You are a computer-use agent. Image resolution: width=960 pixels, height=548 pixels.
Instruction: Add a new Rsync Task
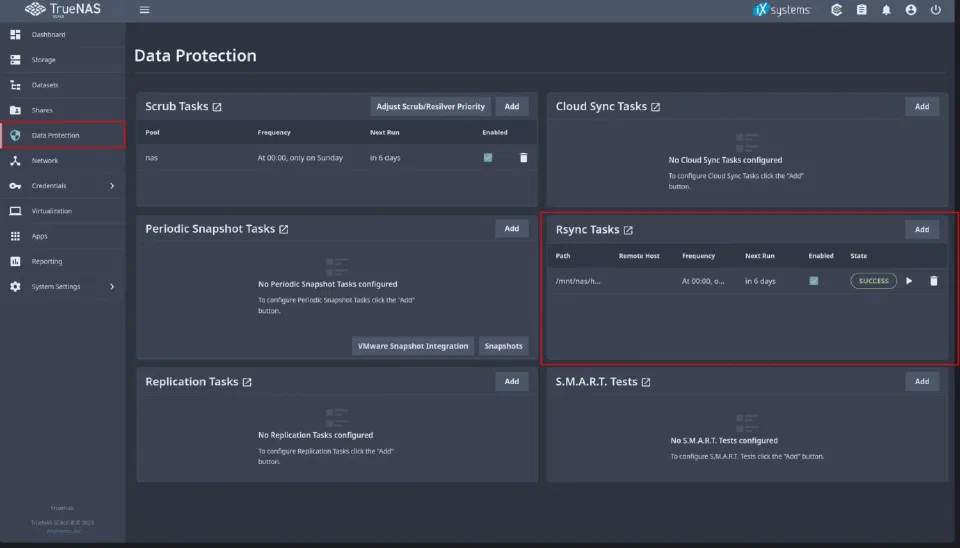click(922, 230)
